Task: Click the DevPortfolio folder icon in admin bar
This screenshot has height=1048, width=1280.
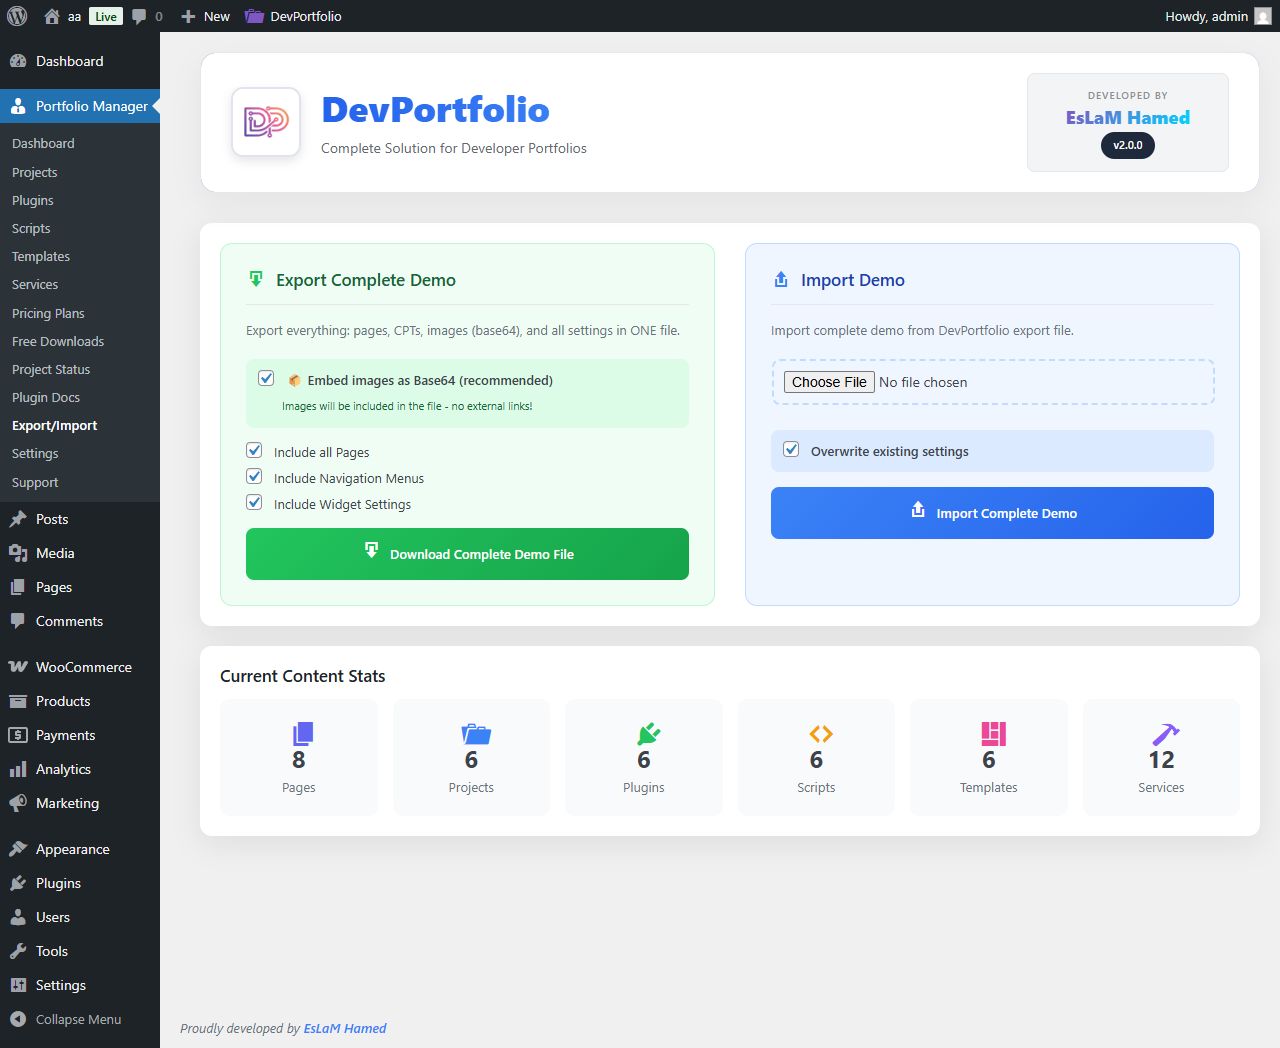Action: click(x=254, y=16)
